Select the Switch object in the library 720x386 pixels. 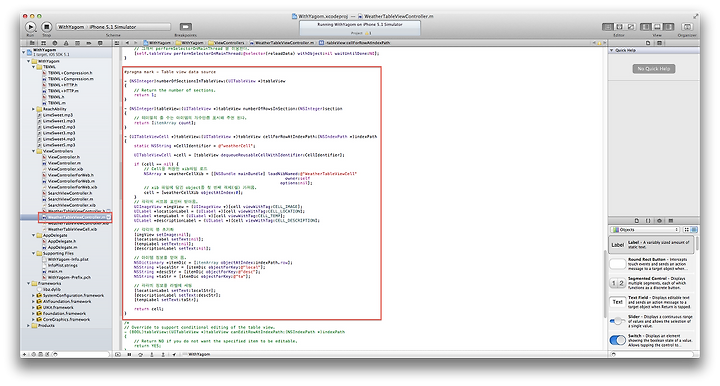coord(652,340)
